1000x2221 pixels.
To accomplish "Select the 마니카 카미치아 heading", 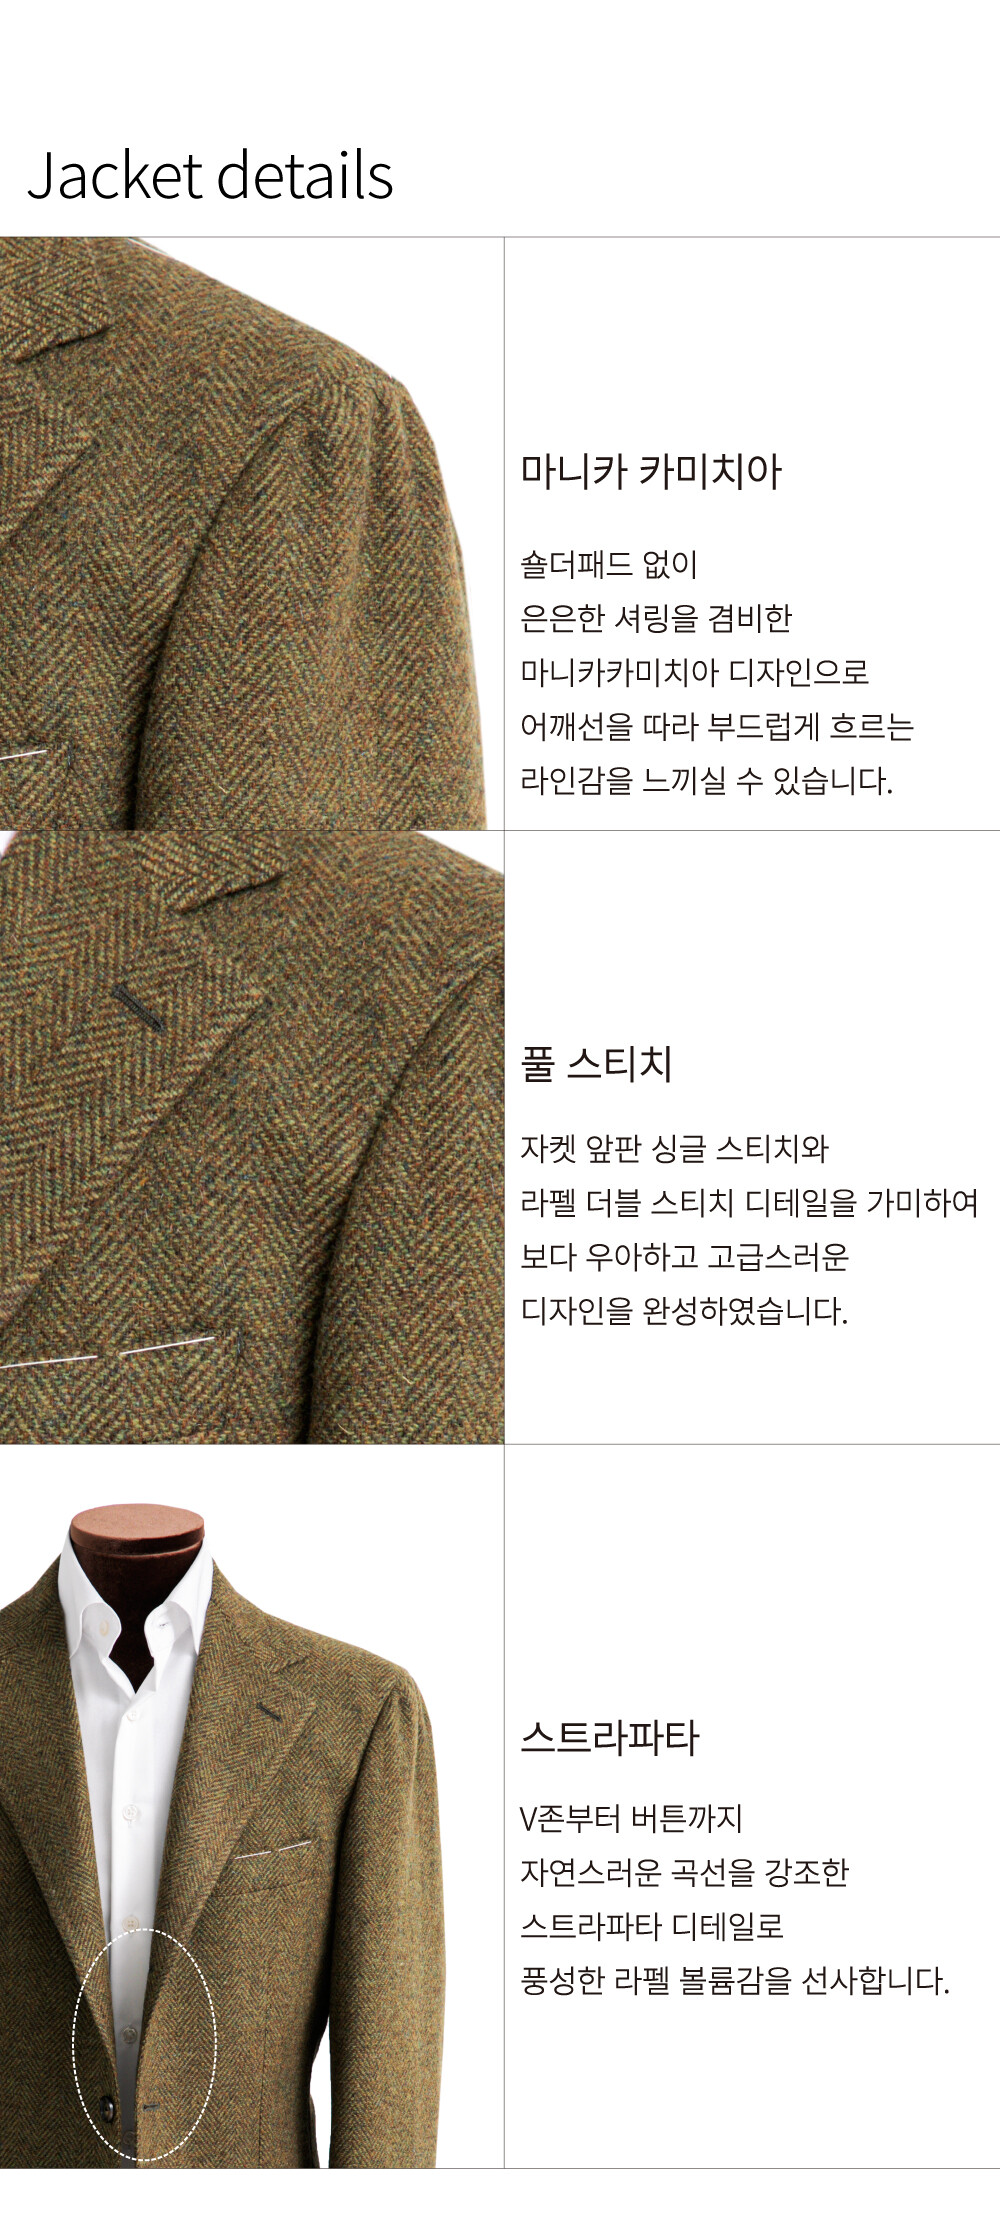I will [650, 471].
